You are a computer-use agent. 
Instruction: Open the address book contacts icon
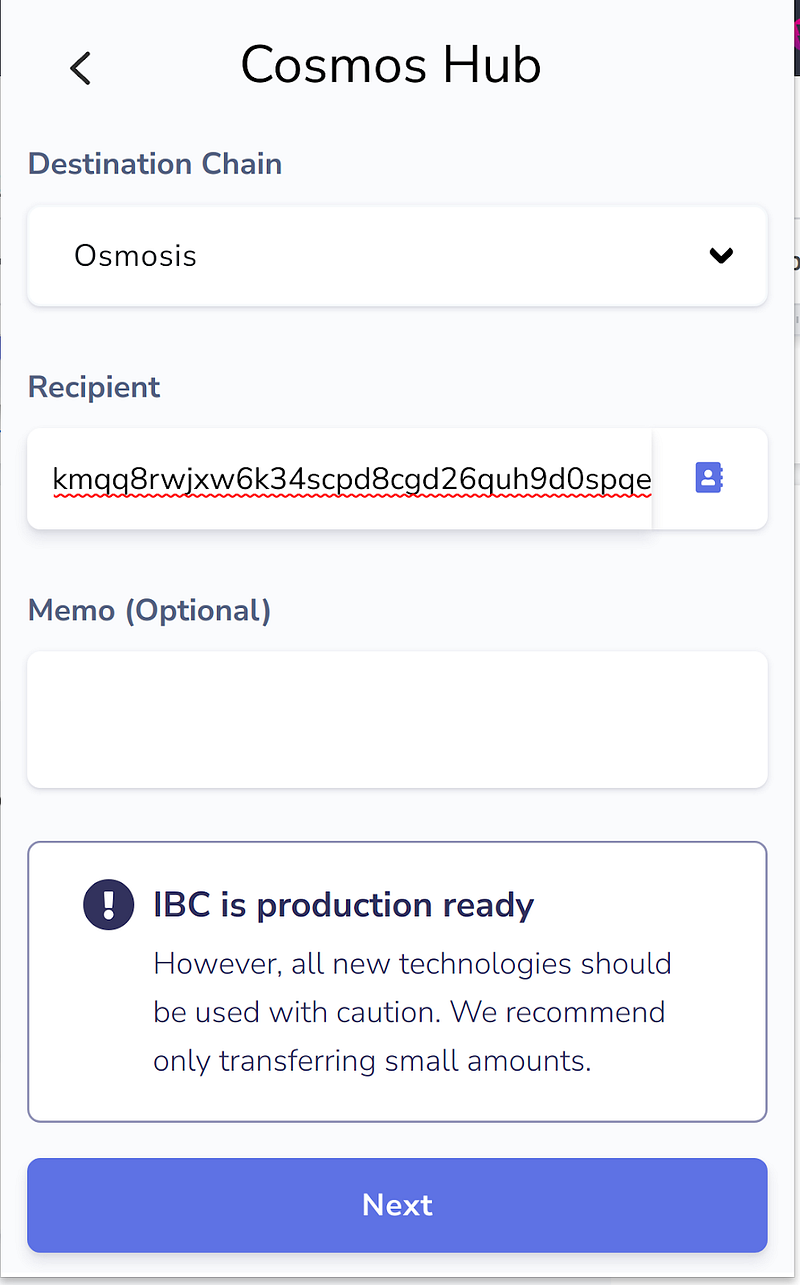(709, 478)
